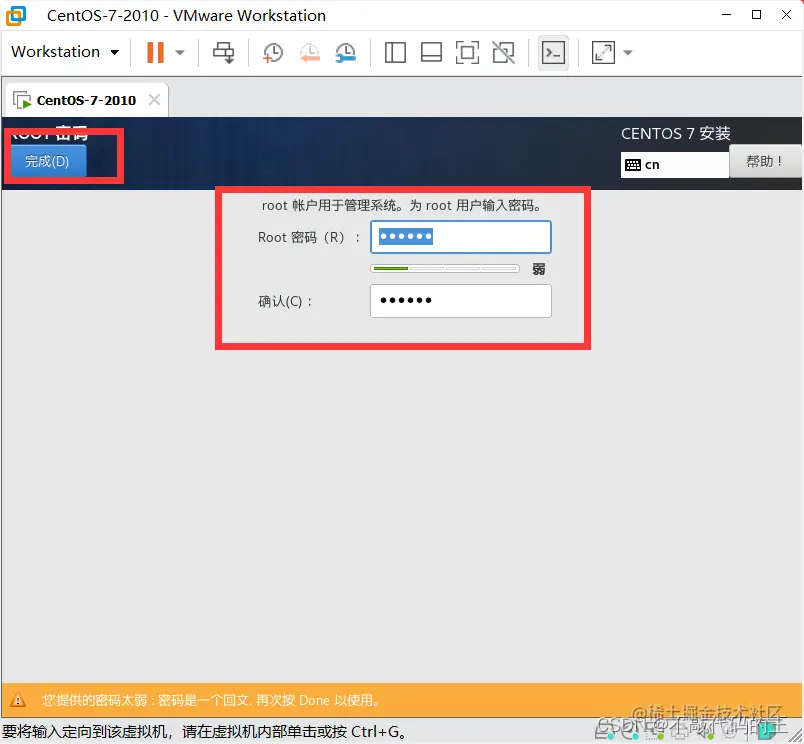Take a snapshot of the VM

click(273, 52)
